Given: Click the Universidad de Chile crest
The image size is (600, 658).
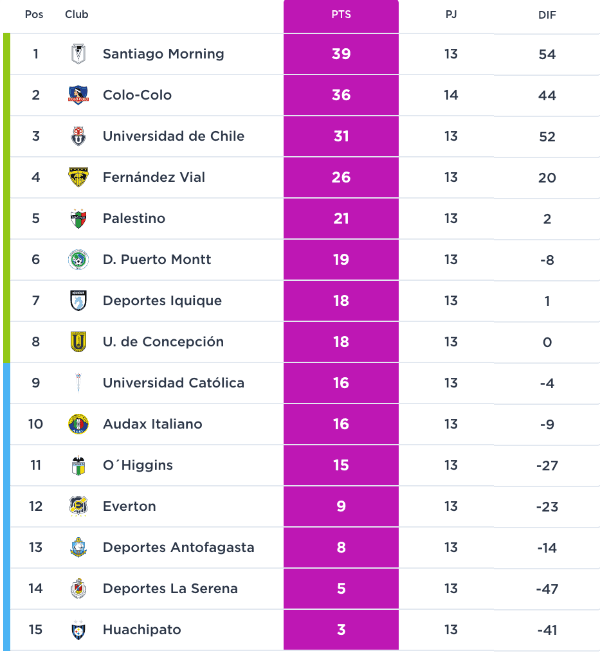Looking at the screenshot, I should click(78, 136).
